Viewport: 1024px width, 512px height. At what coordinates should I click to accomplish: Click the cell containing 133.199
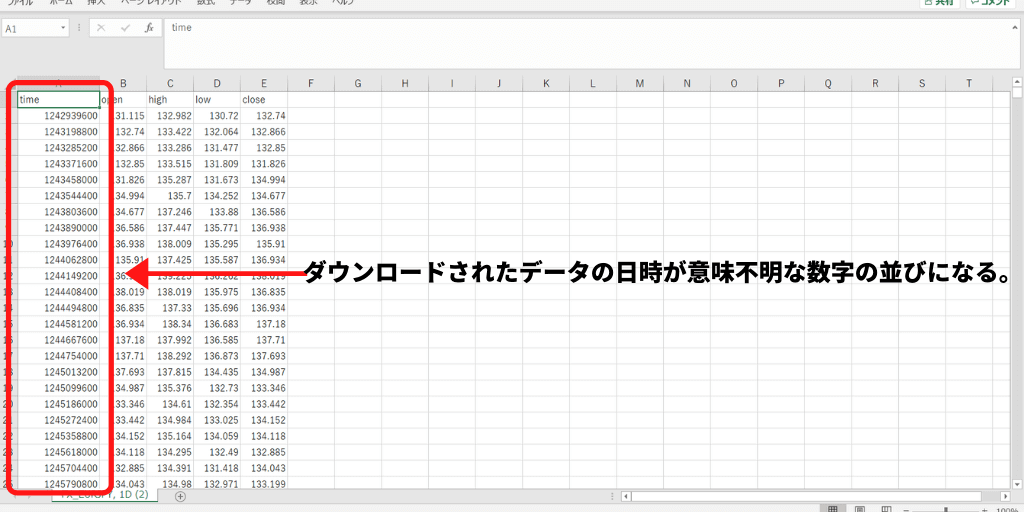coord(264,484)
